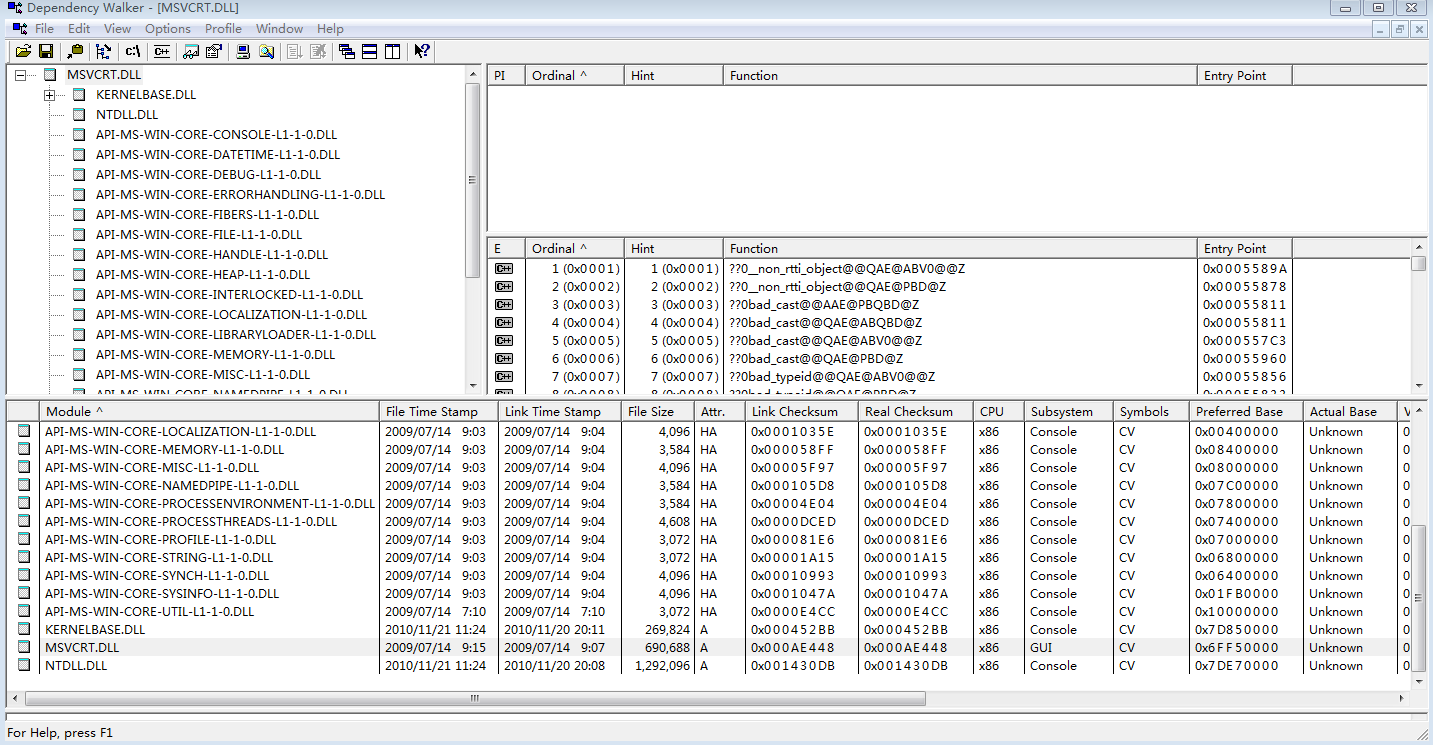Screen dimensions: 1433x745
Task: Click the C++ icon for ordinal 4 export
Action: [504, 323]
